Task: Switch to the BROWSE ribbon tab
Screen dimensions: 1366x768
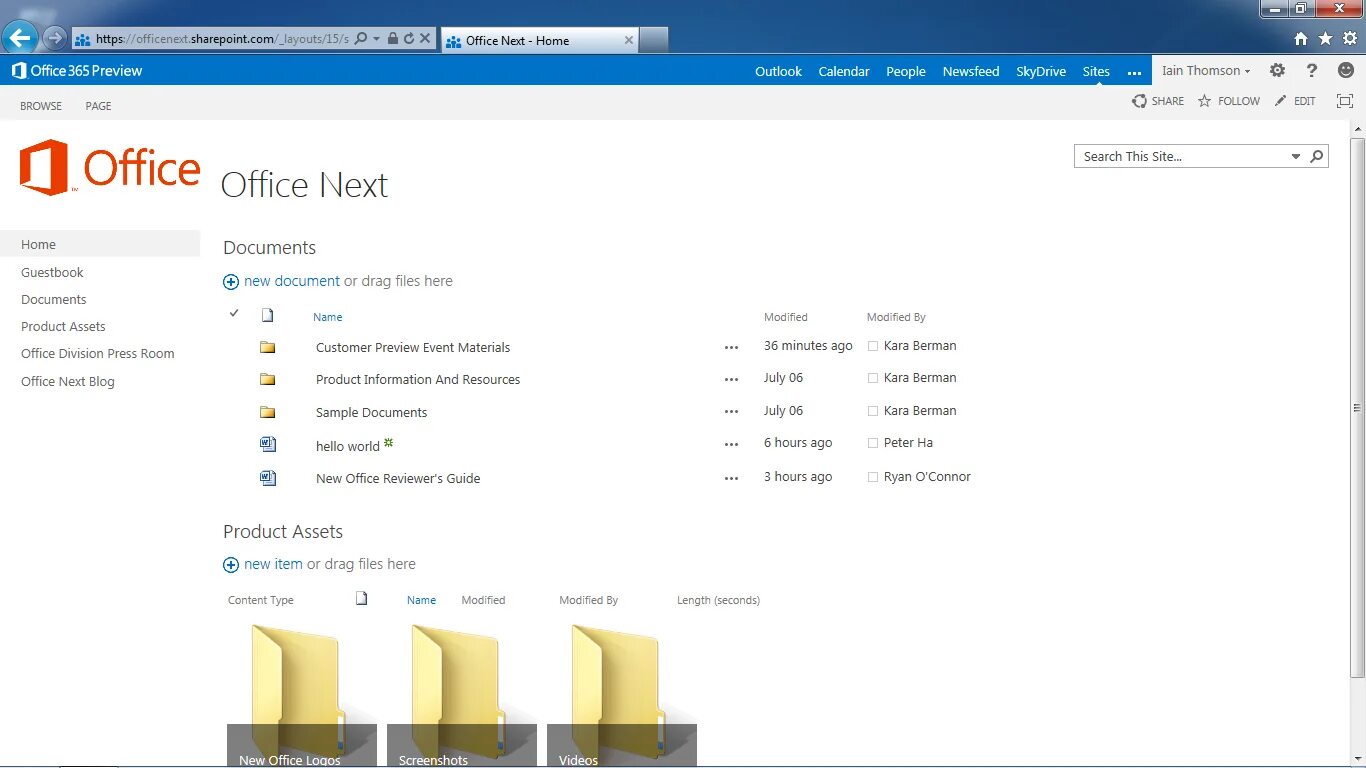Action: 41,106
